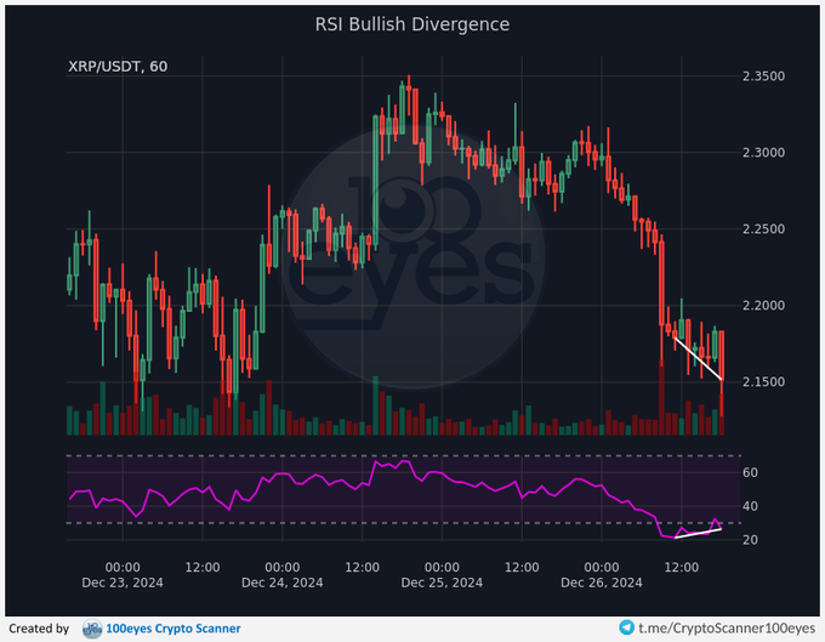Click the white divergence trendline on price

click(697, 358)
